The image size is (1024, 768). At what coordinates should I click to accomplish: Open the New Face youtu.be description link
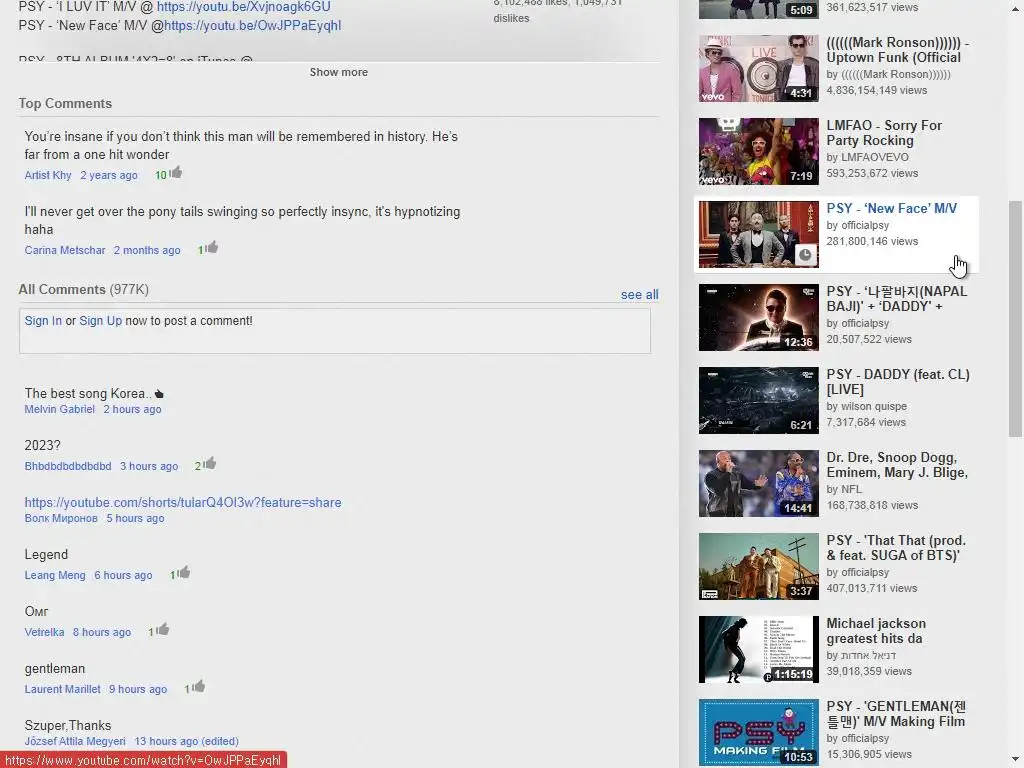click(x=252, y=25)
